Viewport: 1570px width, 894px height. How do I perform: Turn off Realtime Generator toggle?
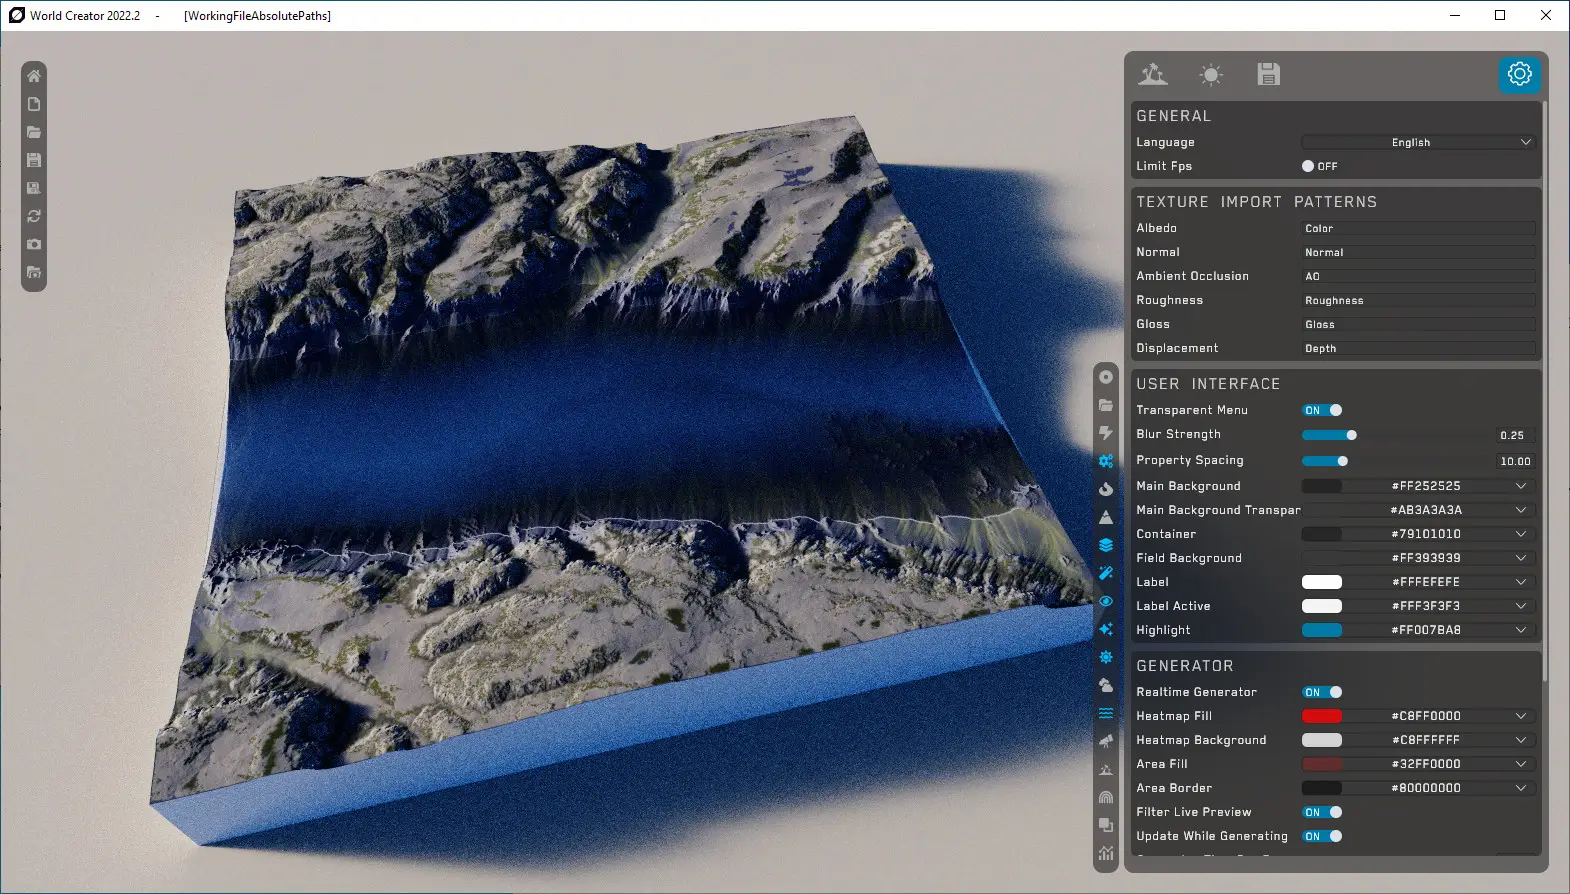point(1322,692)
